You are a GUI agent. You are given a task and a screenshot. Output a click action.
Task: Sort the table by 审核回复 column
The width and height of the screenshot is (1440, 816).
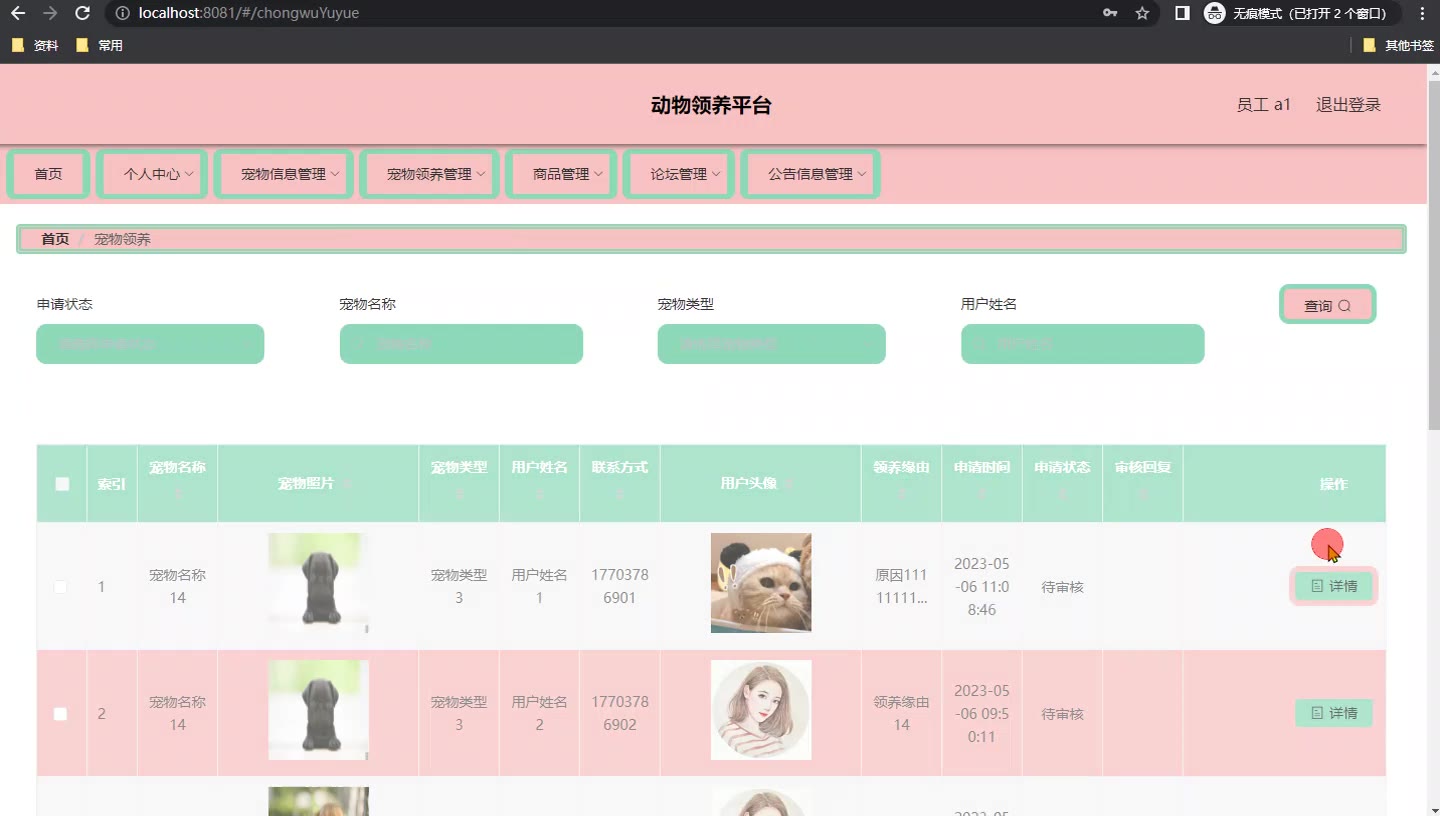click(x=1142, y=493)
